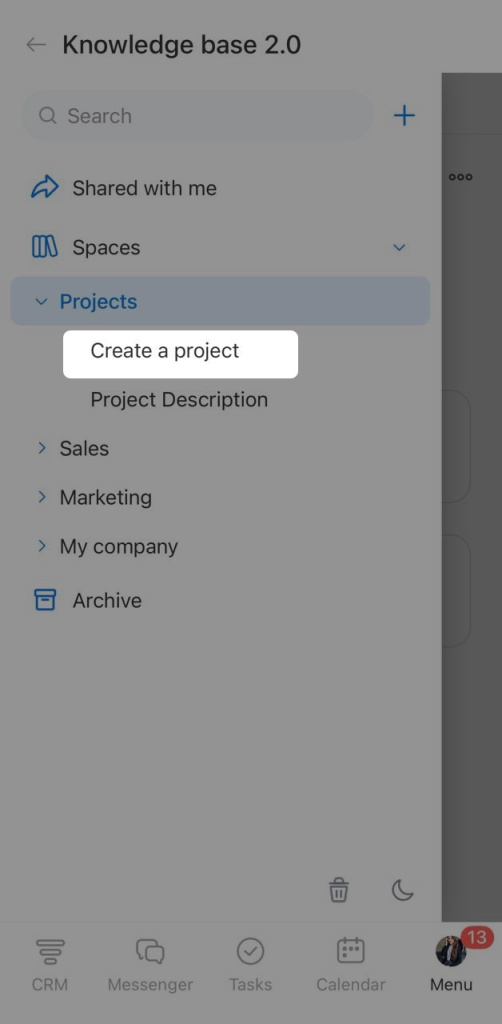Switch to the Messenger tab
Image resolution: width=502 pixels, height=1024 pixels.
[x=150, y=965]
